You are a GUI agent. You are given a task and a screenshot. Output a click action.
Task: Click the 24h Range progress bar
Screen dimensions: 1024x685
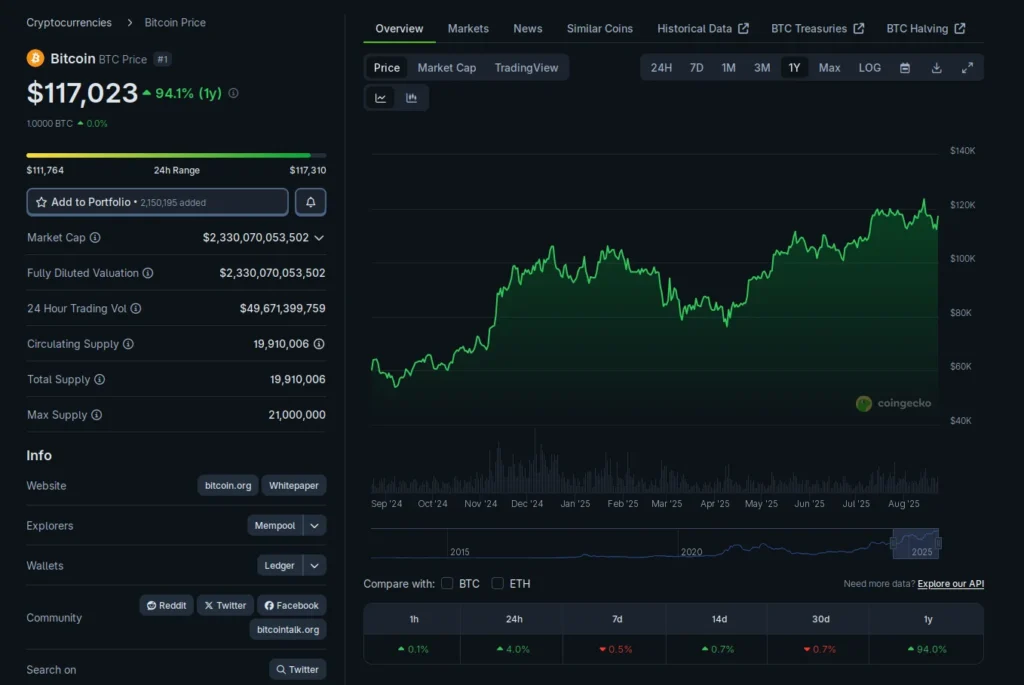(x=176, y=155)
